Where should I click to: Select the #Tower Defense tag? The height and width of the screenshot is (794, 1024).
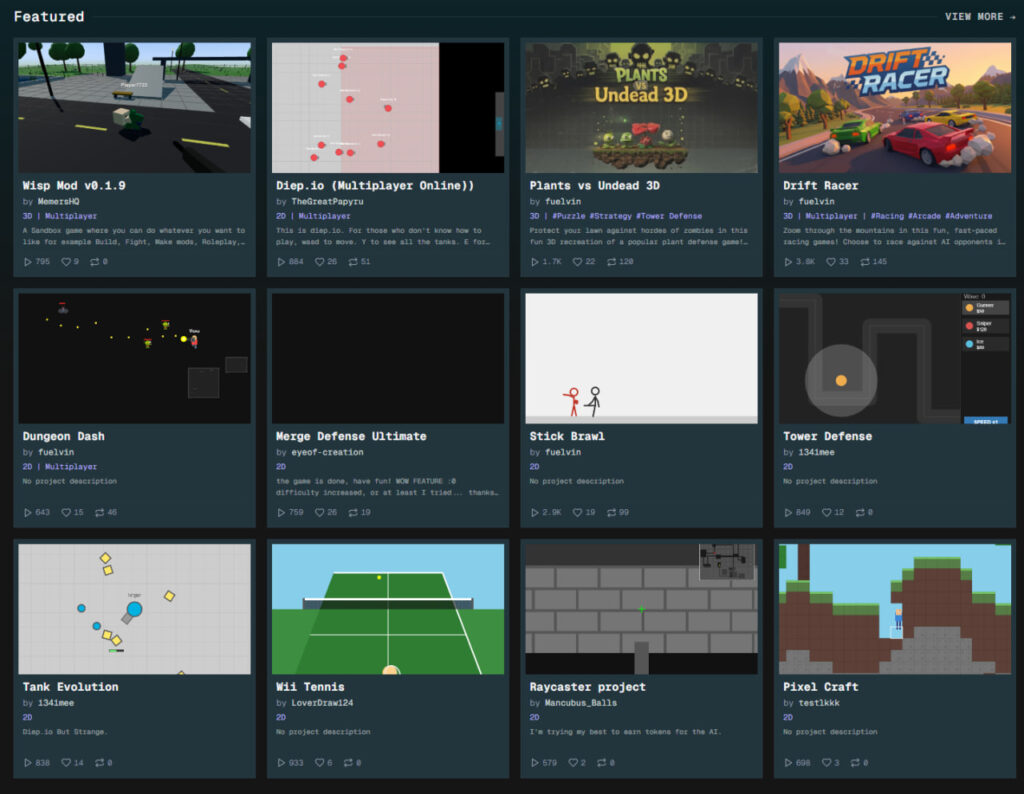click(x=668, y=216)
